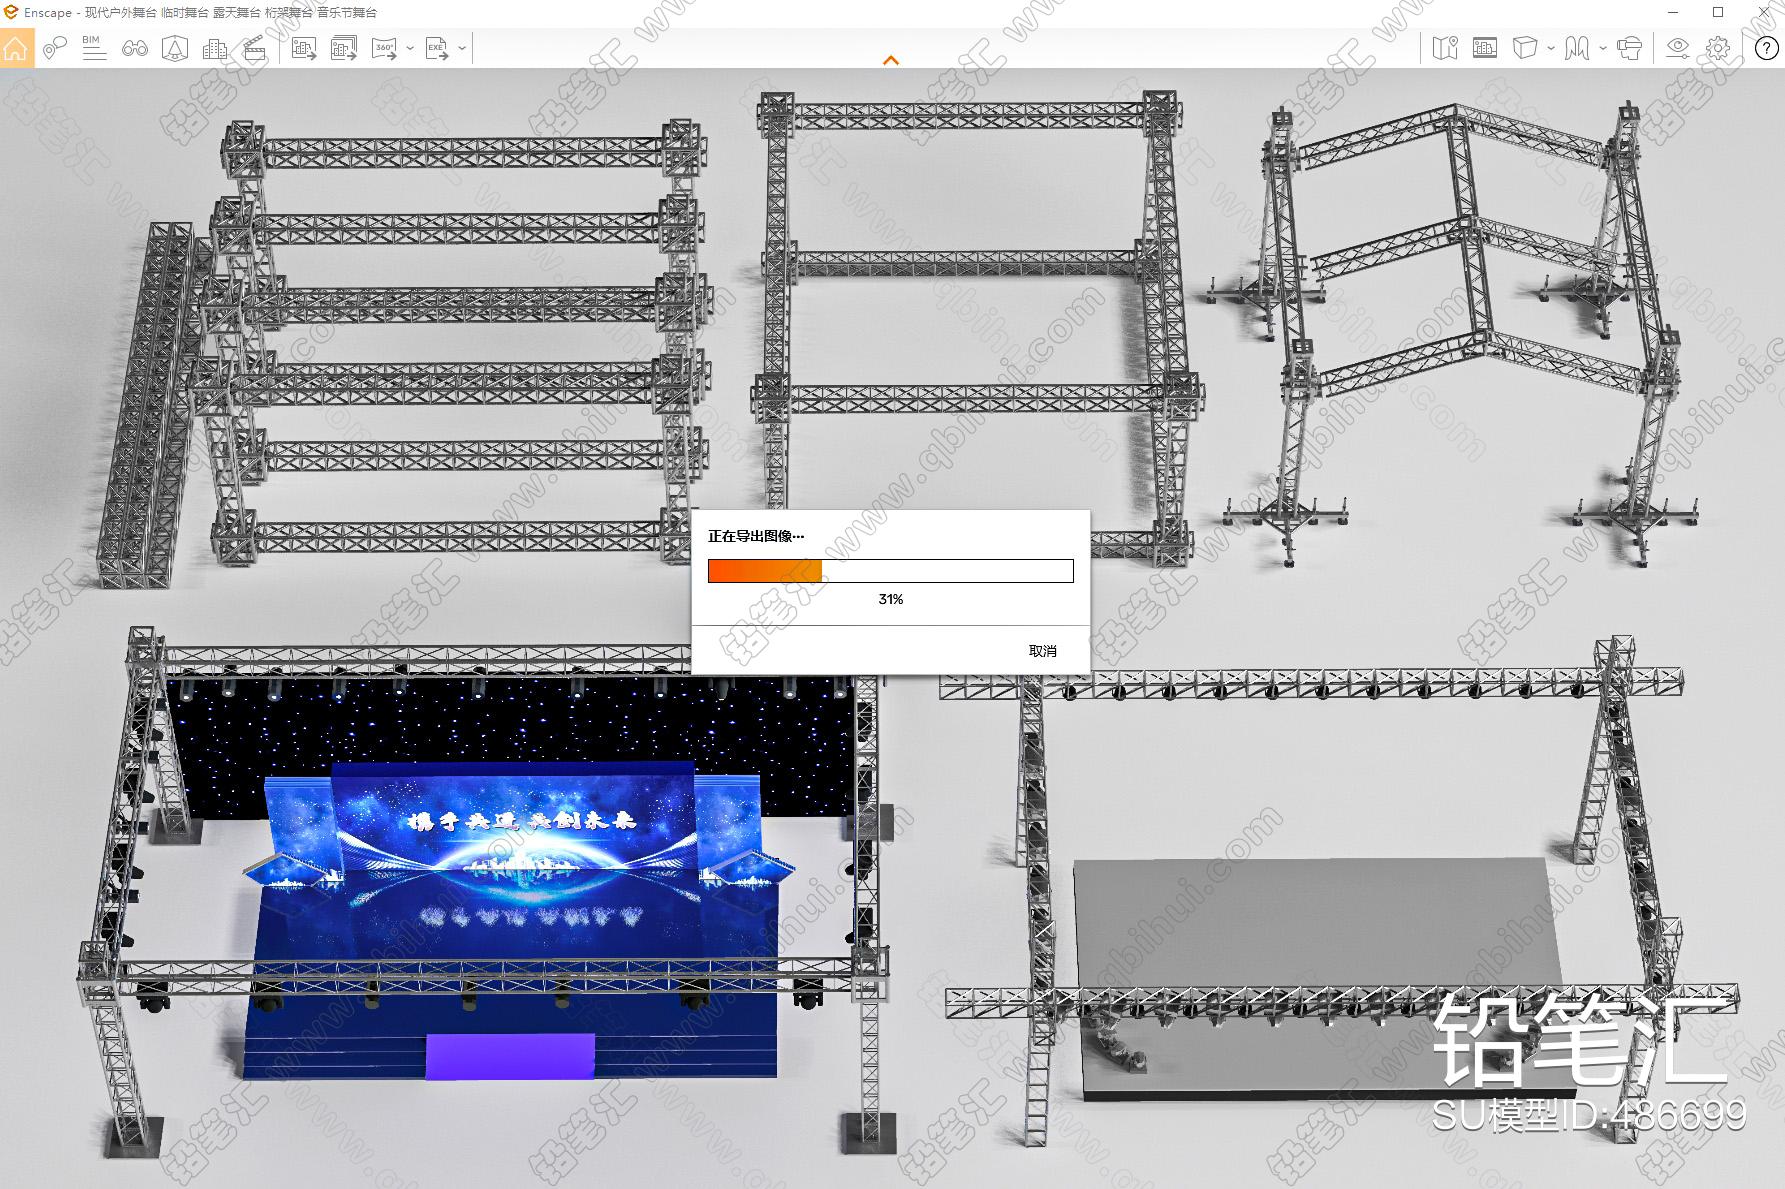Click the 正在导出图像 dialog title text
Image resolution: width=1785 pixels, height=1189 pixels.
pos(756,536)
